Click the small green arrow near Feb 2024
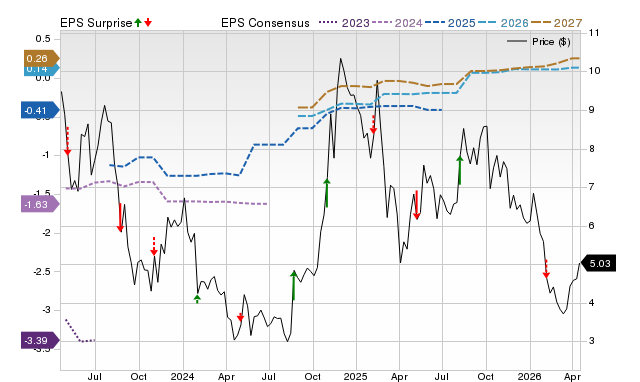Image resolution: width=640 pixels, height=382 pixels. pos(197,299)
